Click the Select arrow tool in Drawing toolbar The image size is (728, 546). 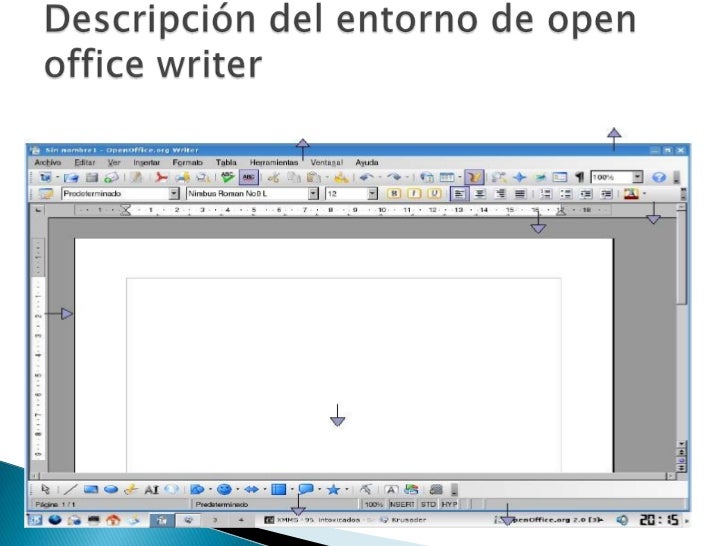click(x=45, y=489)
